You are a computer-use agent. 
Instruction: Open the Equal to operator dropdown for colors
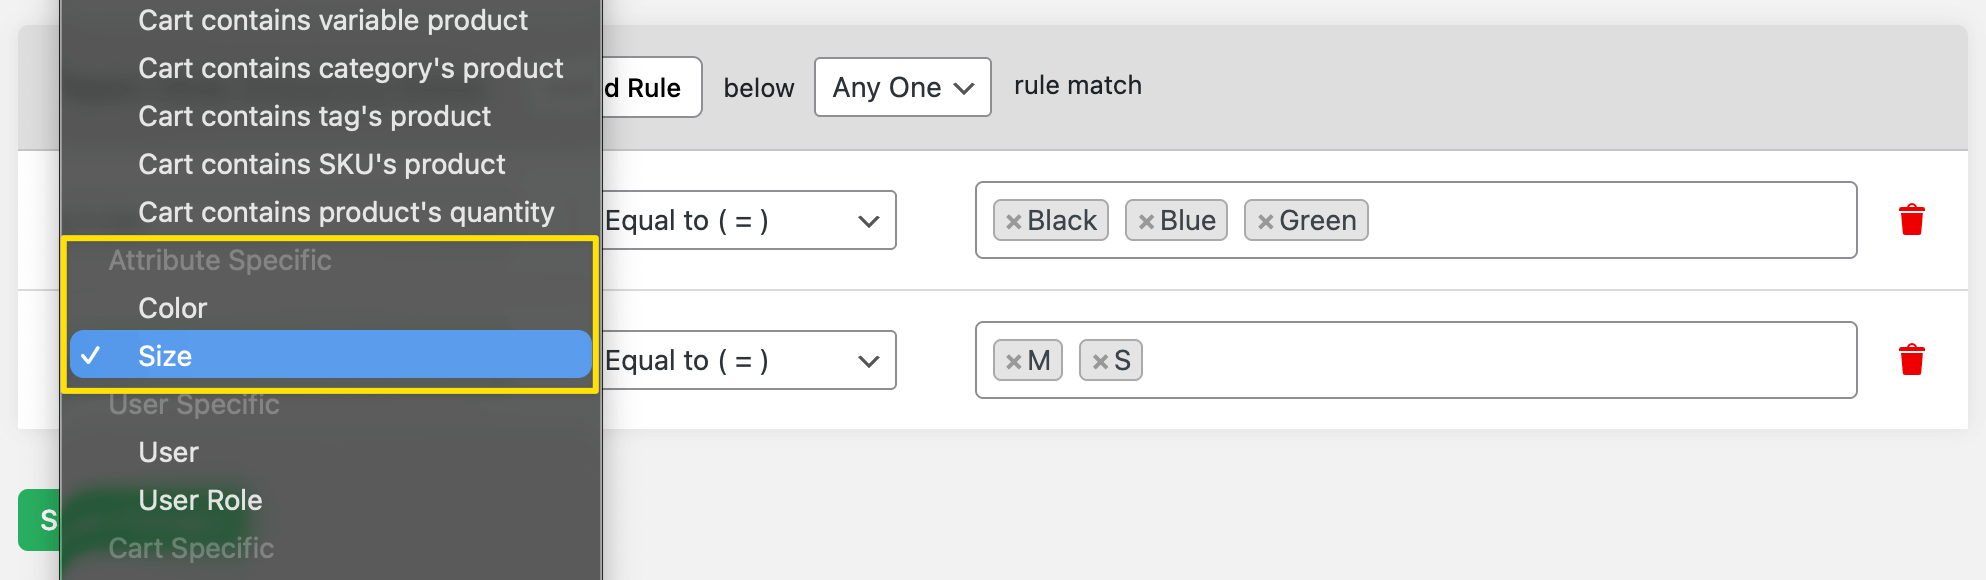click(748, 220)
